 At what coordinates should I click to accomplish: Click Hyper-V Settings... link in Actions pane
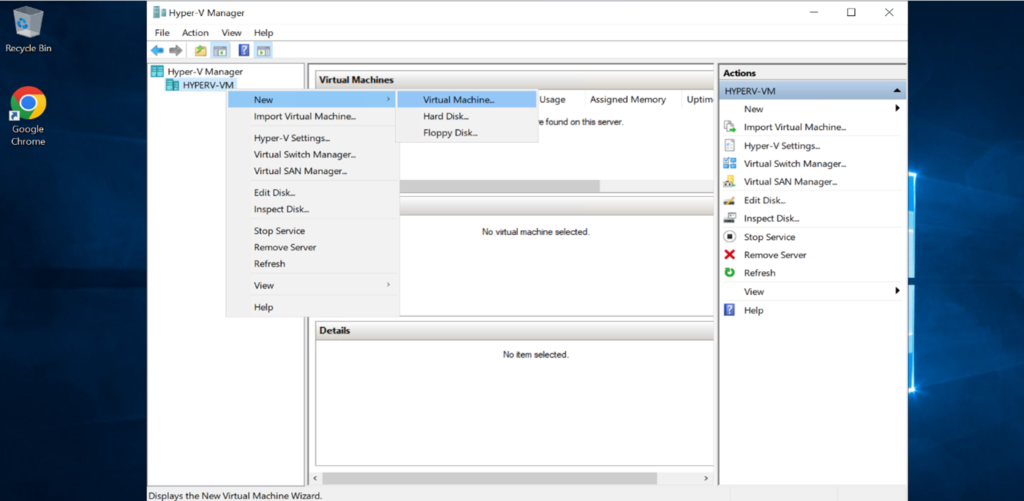coord(782,146)
